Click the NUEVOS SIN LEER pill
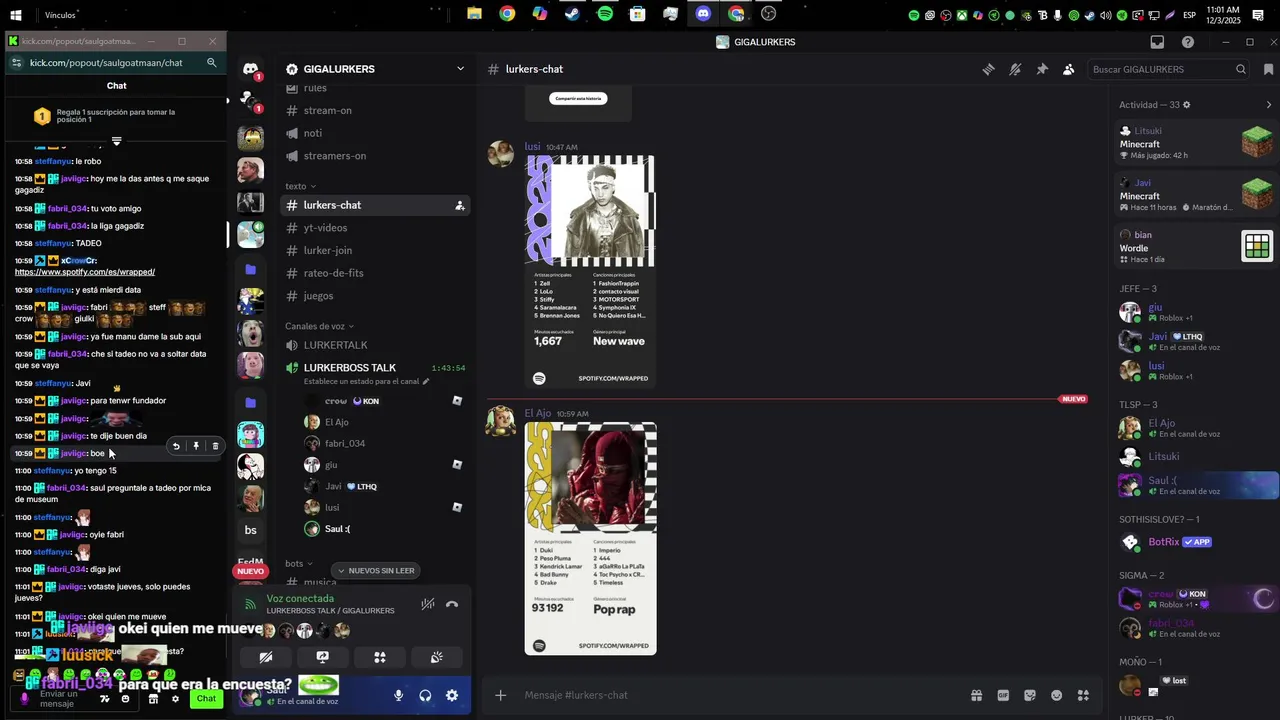This screenshot has height=720, width=1280. coord(376,571)
